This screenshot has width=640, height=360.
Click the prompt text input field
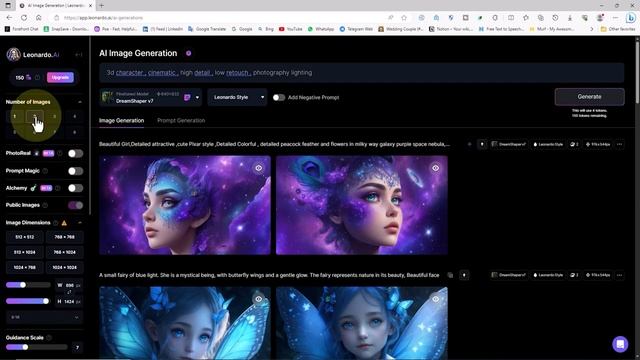362,73
